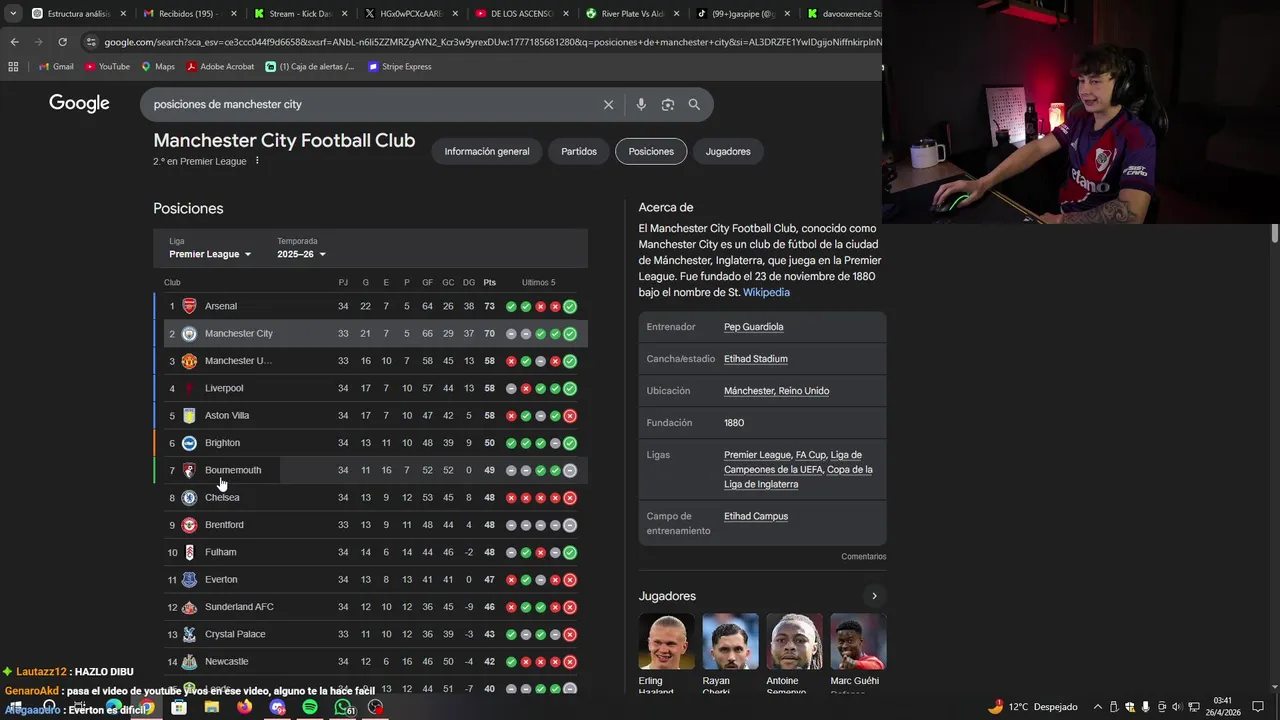Go back with the browser back arrow

14,42
